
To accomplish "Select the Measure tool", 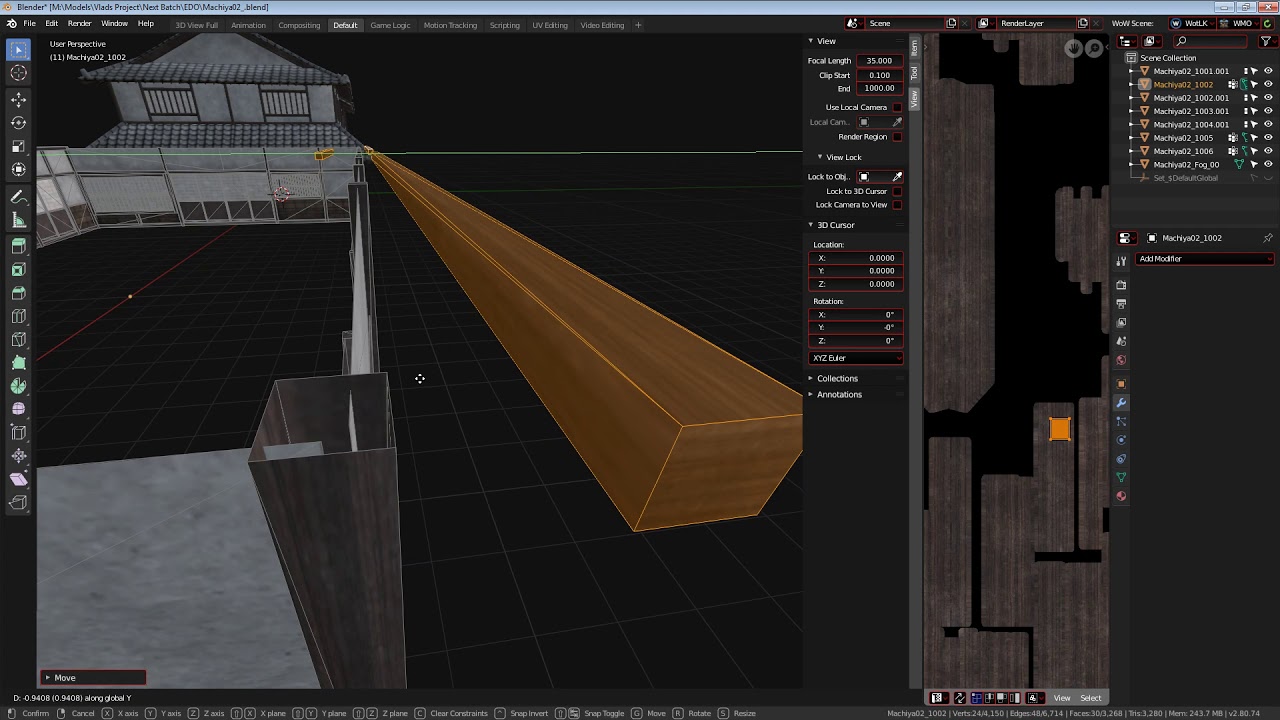I will tap(18, 220).
